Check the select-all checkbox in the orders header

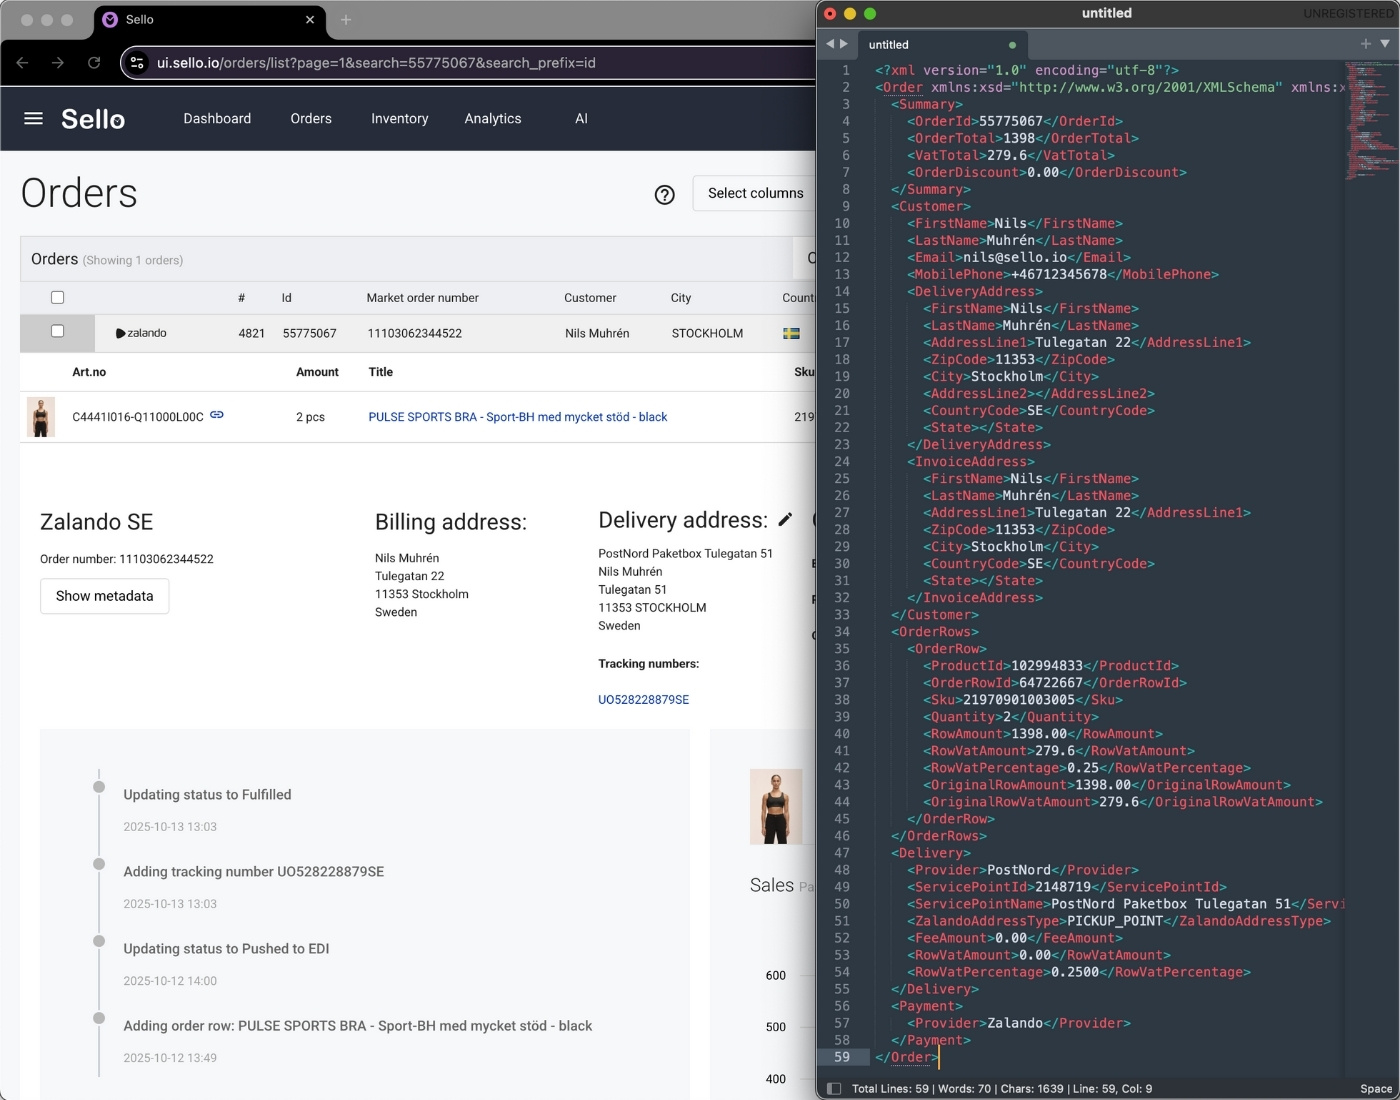(x=57, y=297)
